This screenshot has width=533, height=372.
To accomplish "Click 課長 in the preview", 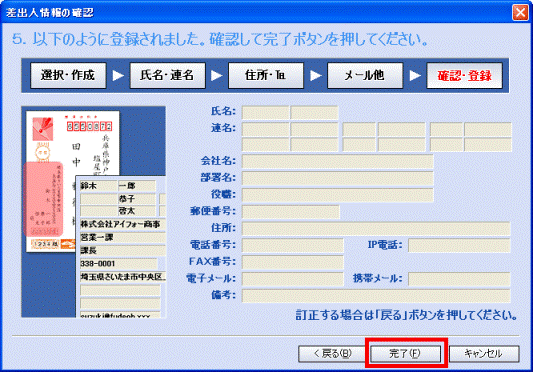I will pyautogui.click(x=123, y=251).
